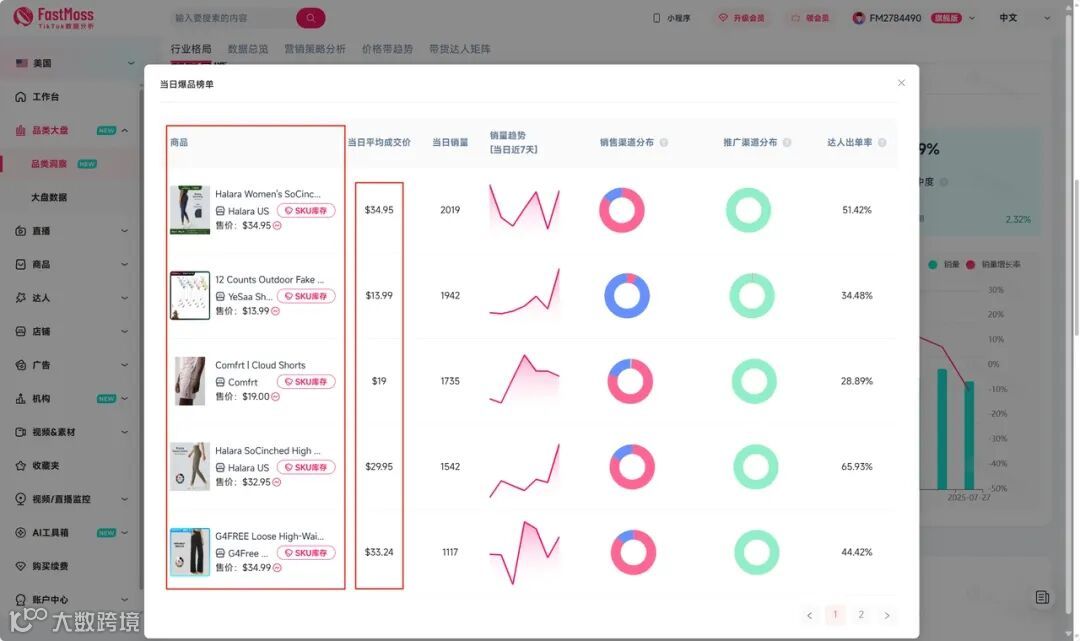Close the 当日爆品榜单 dialog

click(901, 83)
